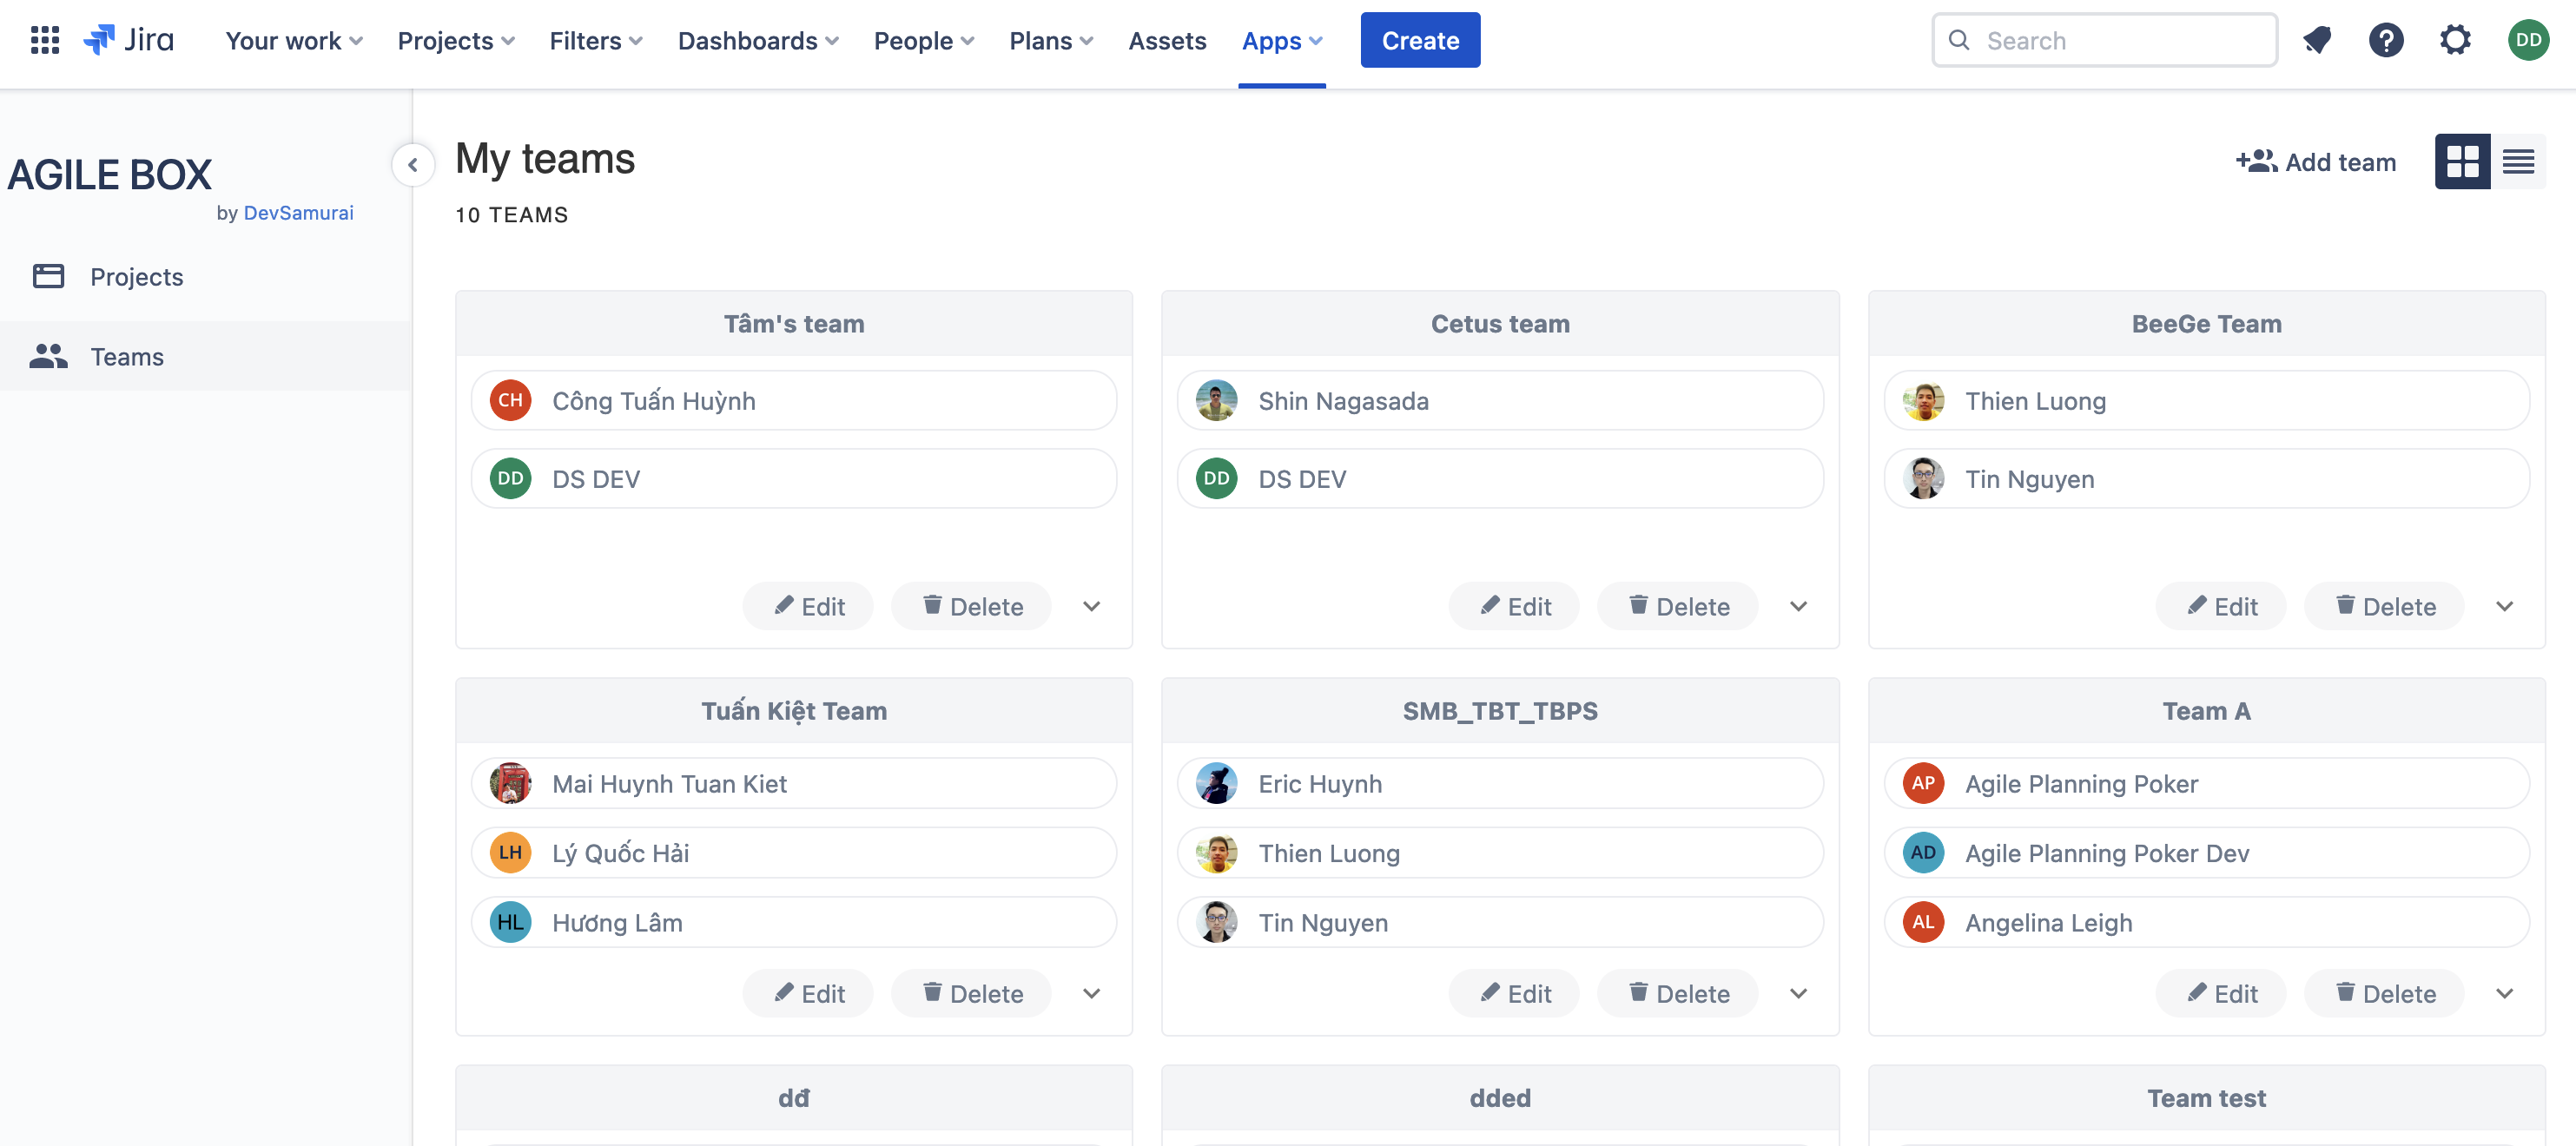Switch to grid view layout
Screen dimensions: 2576x1146
tap(2461, 161)
